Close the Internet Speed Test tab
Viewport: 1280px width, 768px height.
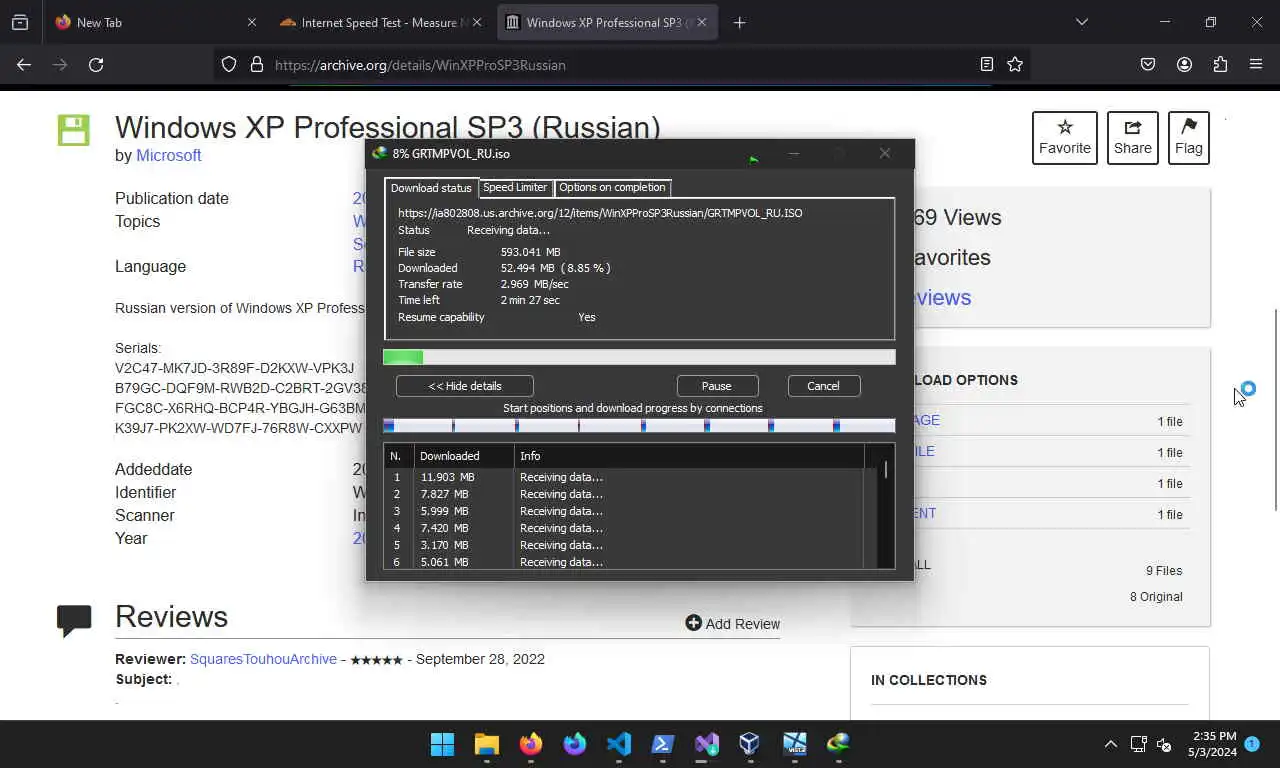pyautogui.click(x=476, y=22)
